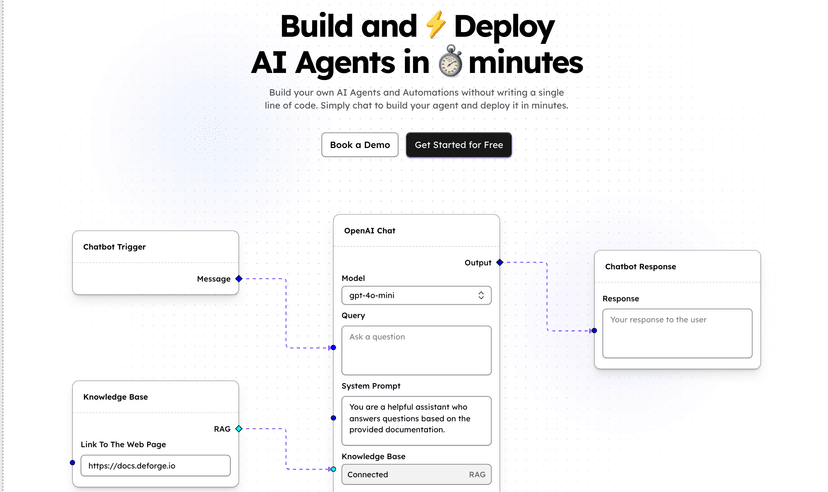Click the System Prompt input connection dot

(x=333, y=418)
